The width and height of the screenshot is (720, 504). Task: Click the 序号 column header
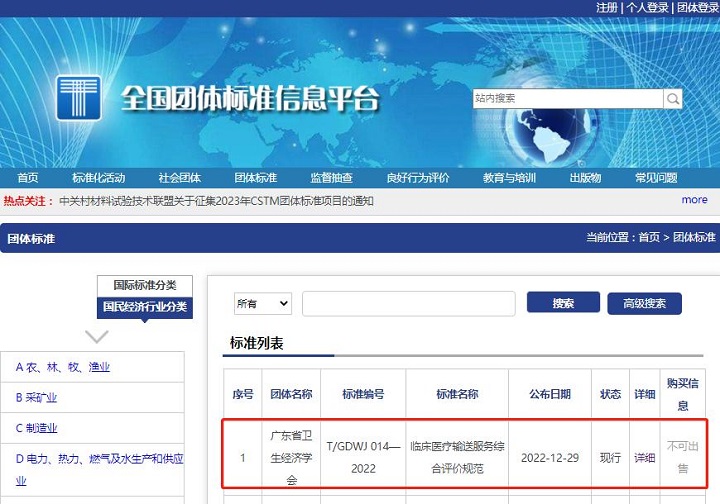coord(243,394)
